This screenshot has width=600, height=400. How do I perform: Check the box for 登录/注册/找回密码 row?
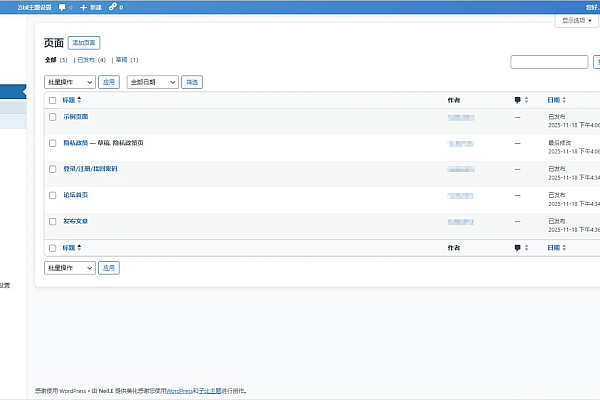(52, 169)
